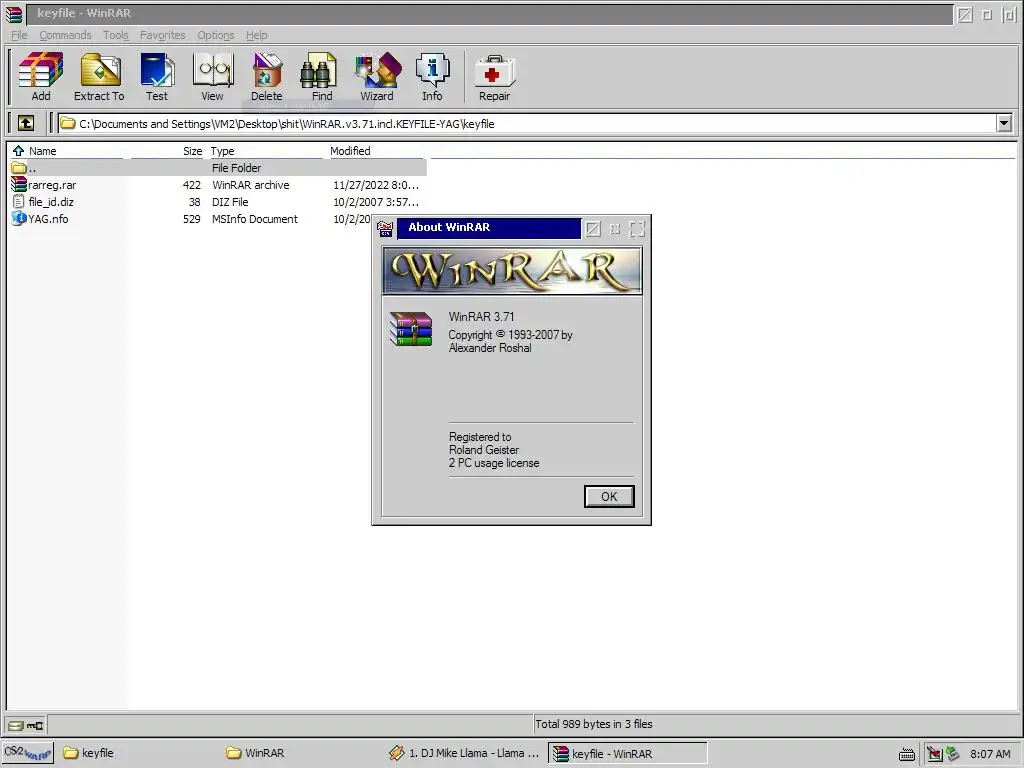Image resolution: width=1024 pixels, height=768 pixels.
Task: Click 'Roland Geister' registered name text
Action: tap(484, 450)
